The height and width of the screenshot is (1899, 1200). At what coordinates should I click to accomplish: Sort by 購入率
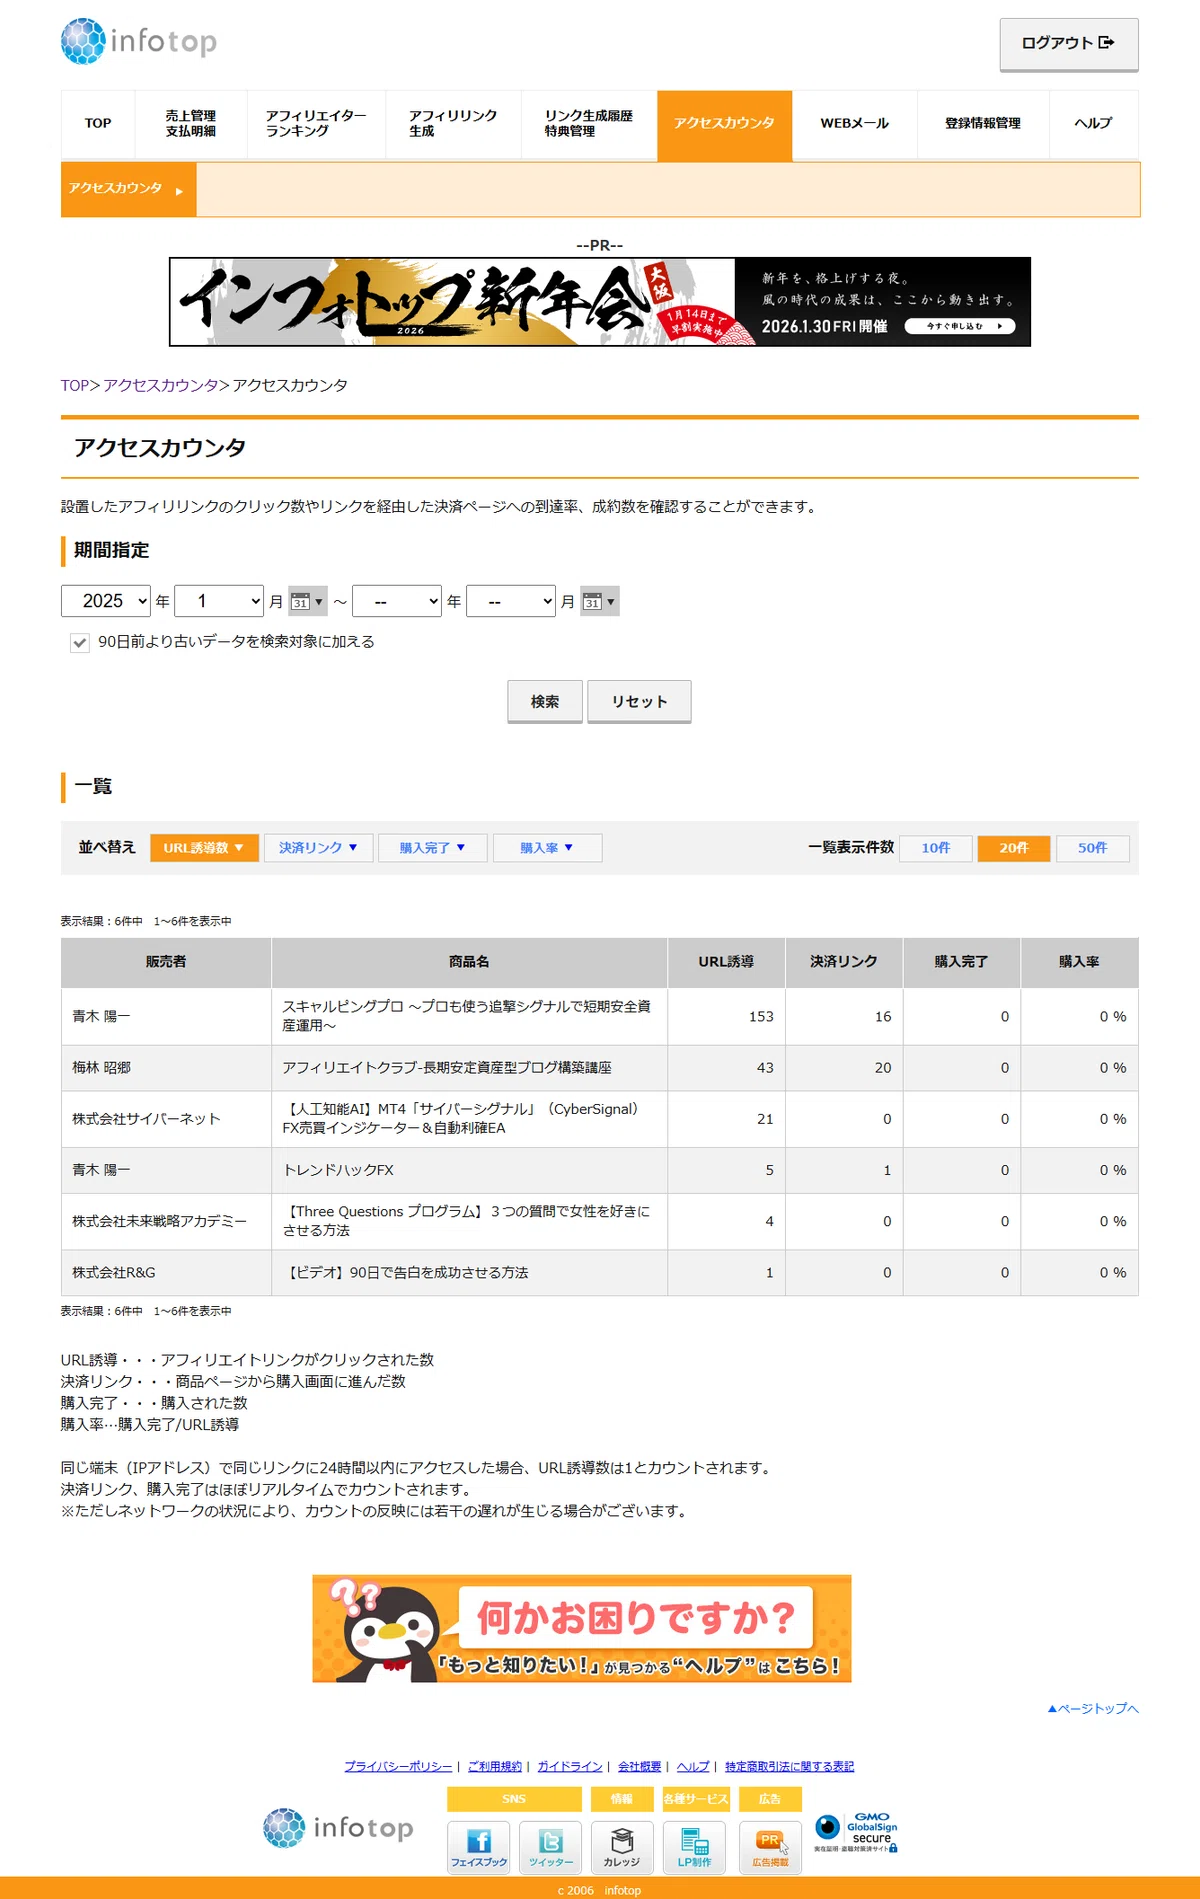(547, 848)
